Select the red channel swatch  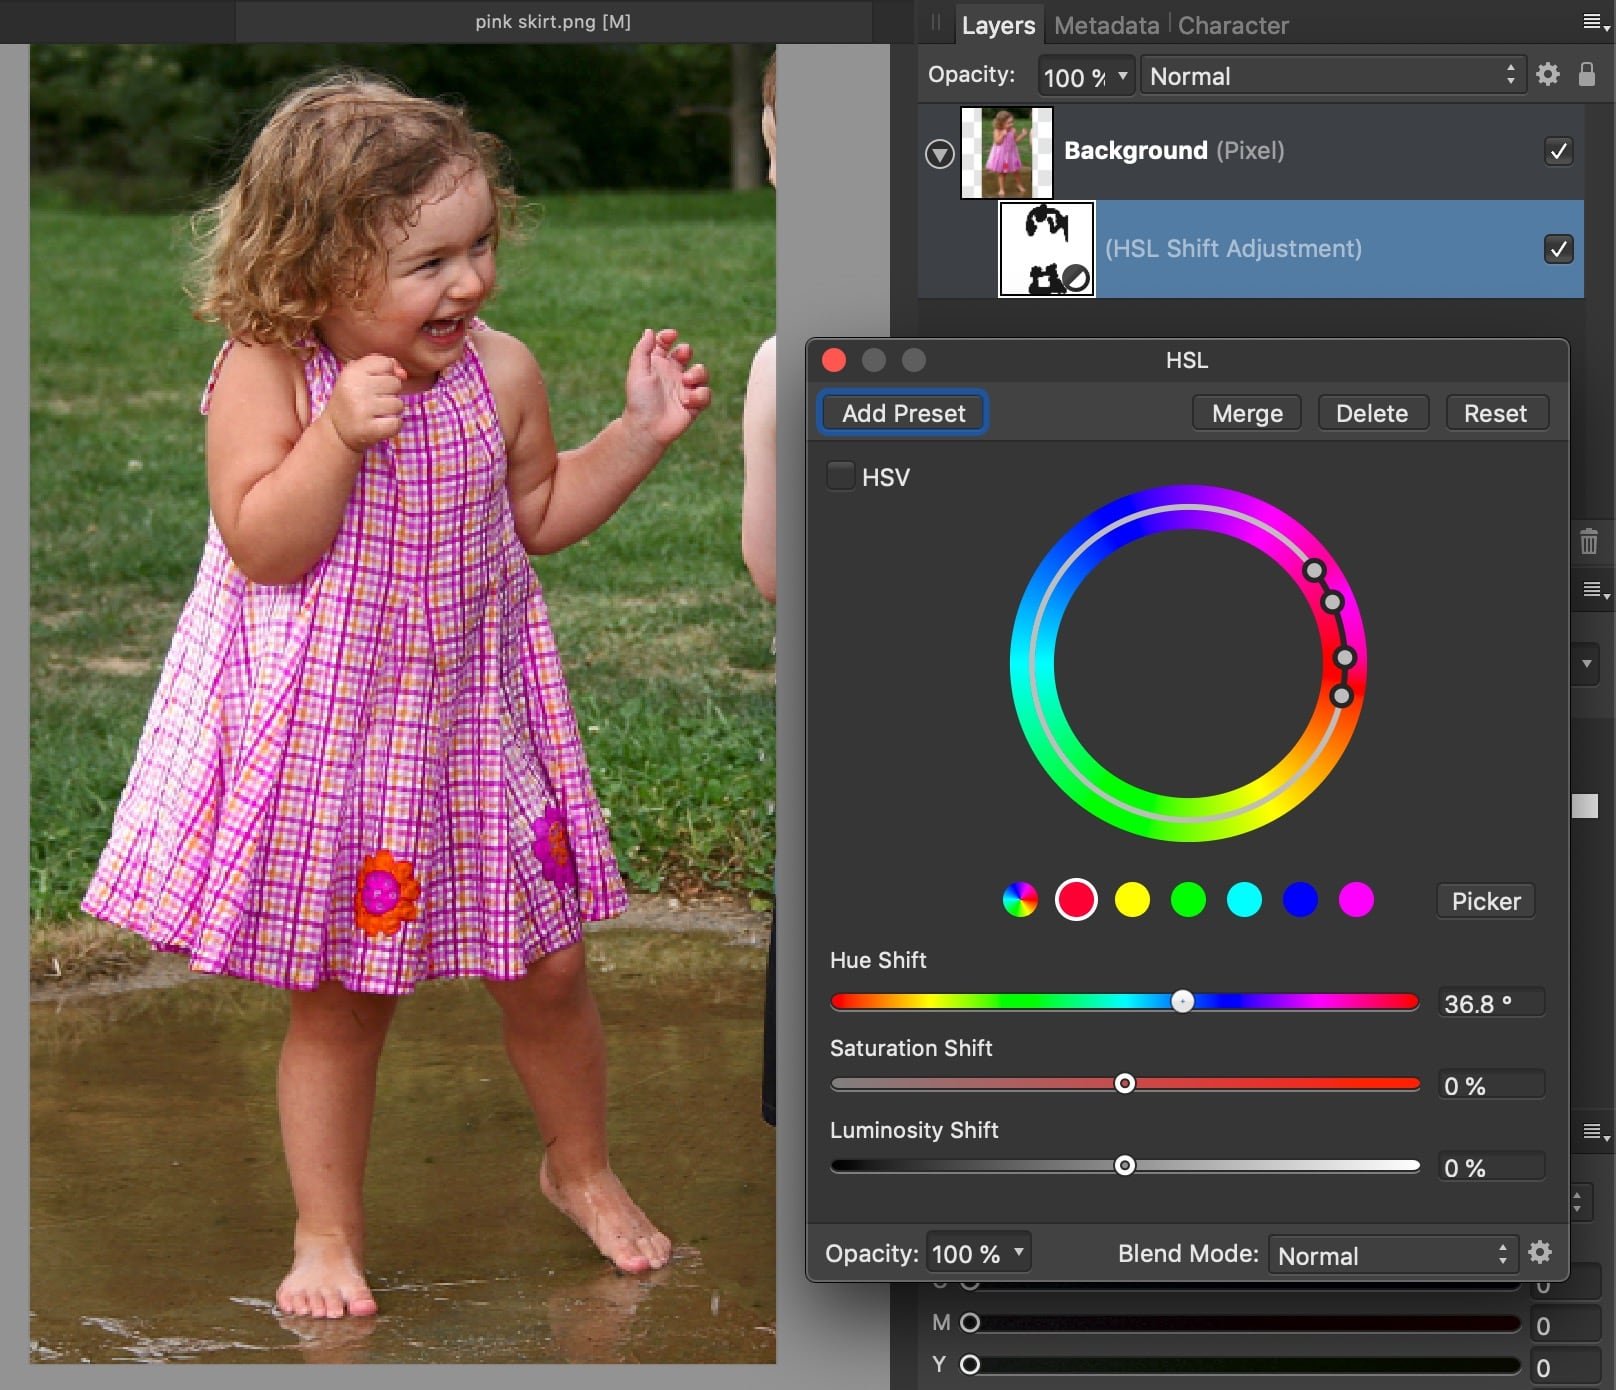point(1076,900)
